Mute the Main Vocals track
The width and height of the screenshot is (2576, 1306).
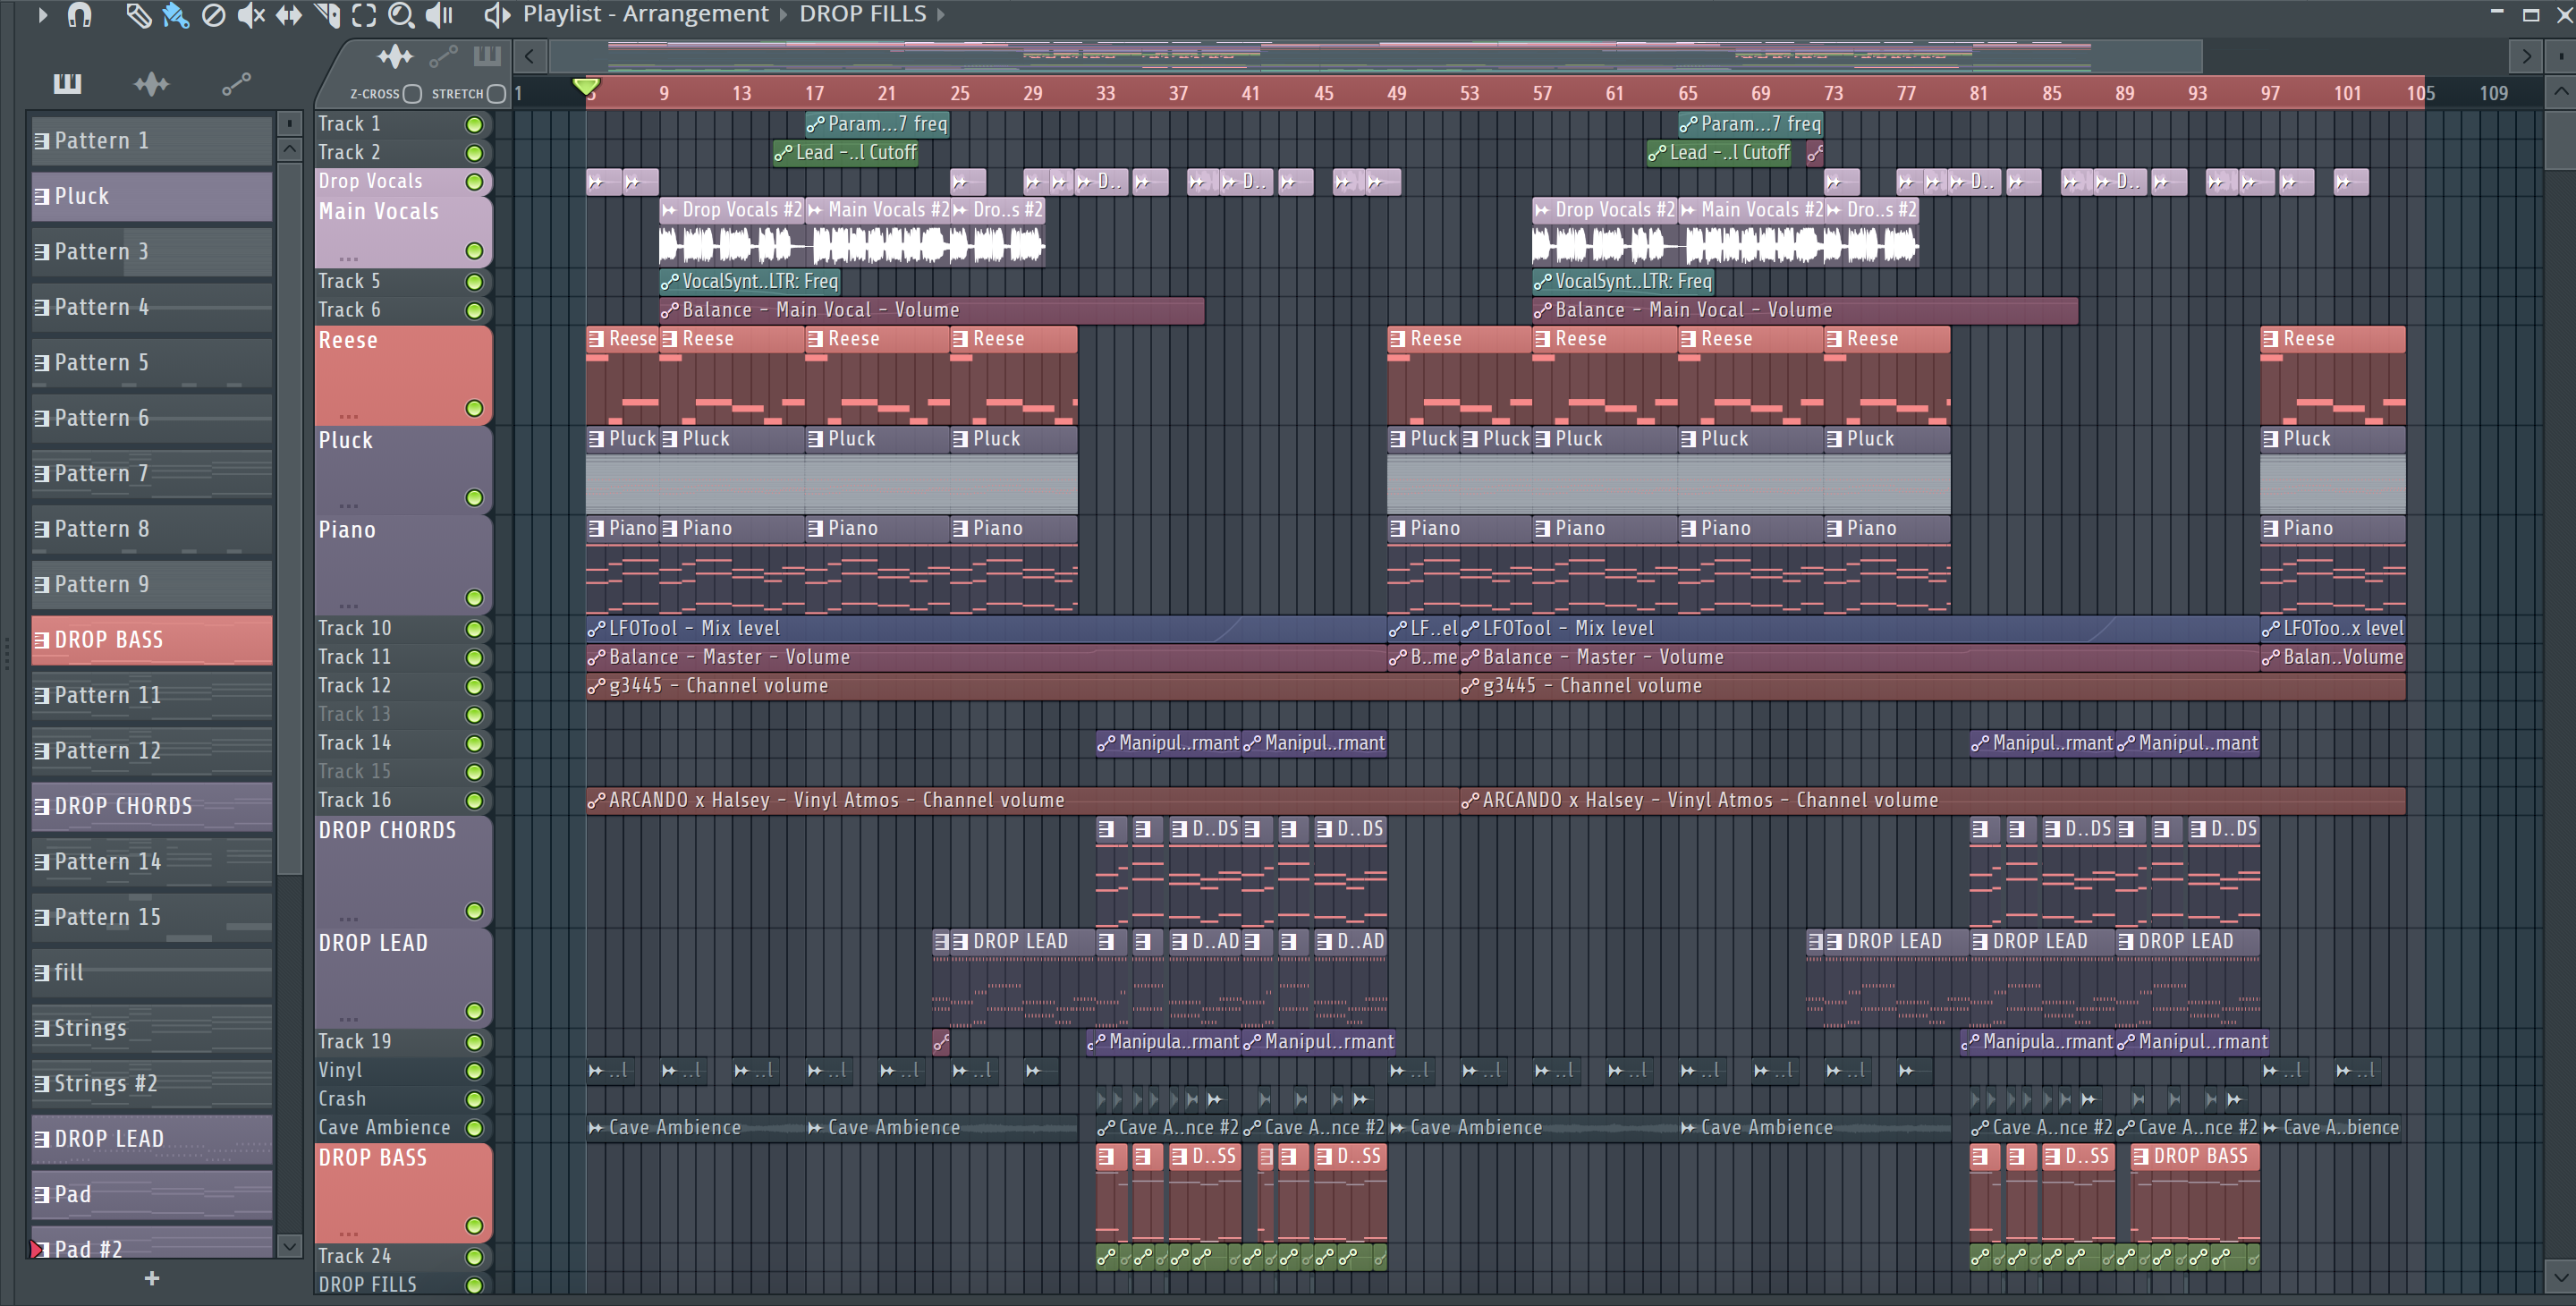(x=474, y=251)
